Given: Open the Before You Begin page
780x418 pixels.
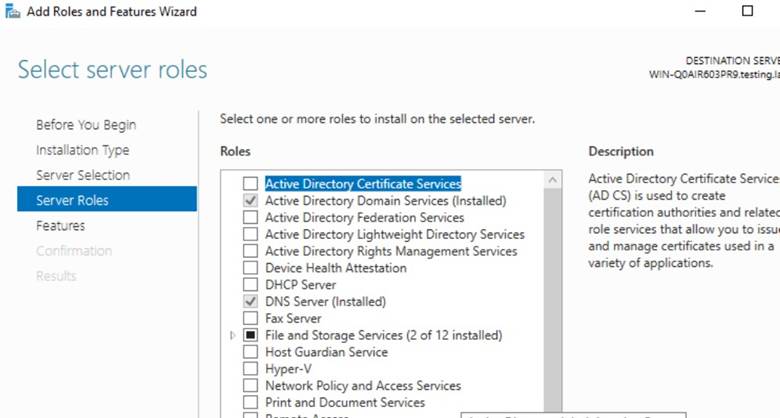Looking at the screenshot, I should [x=86, y=125].
